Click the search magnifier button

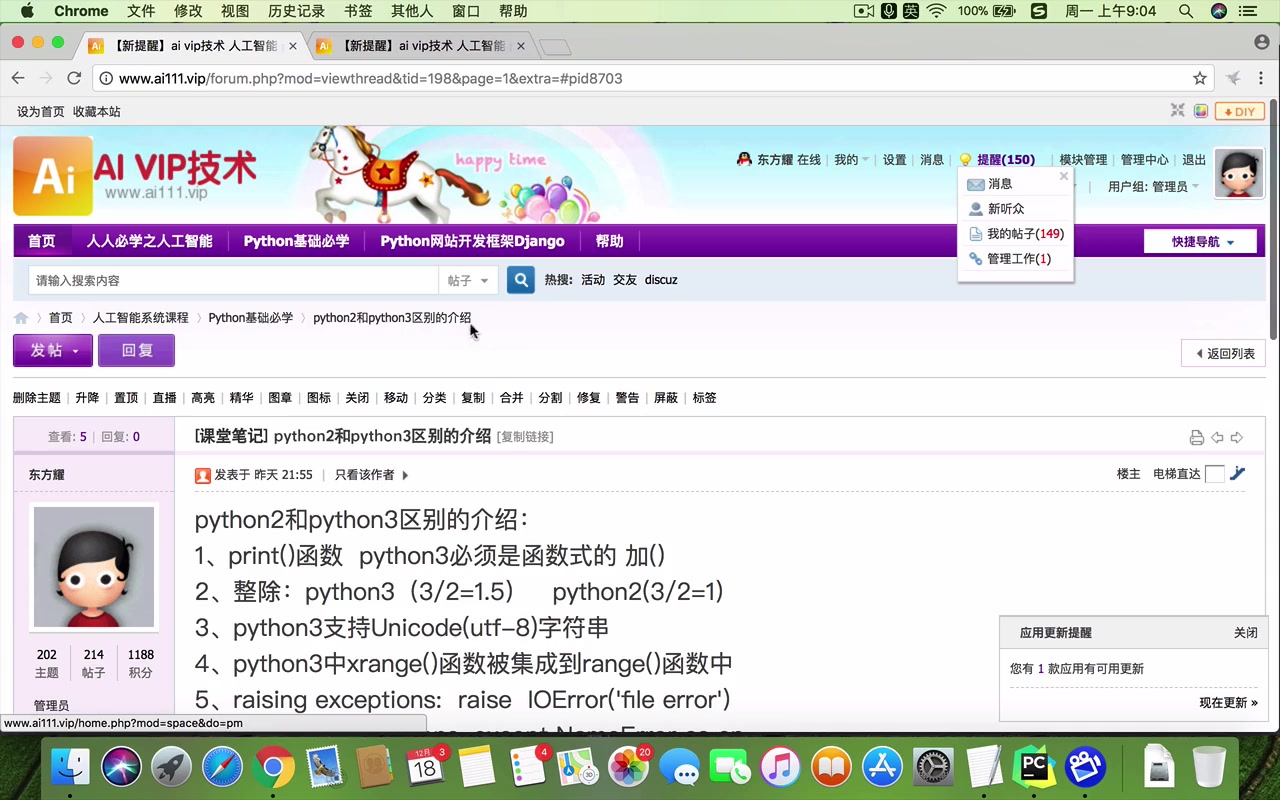[520, 280]
